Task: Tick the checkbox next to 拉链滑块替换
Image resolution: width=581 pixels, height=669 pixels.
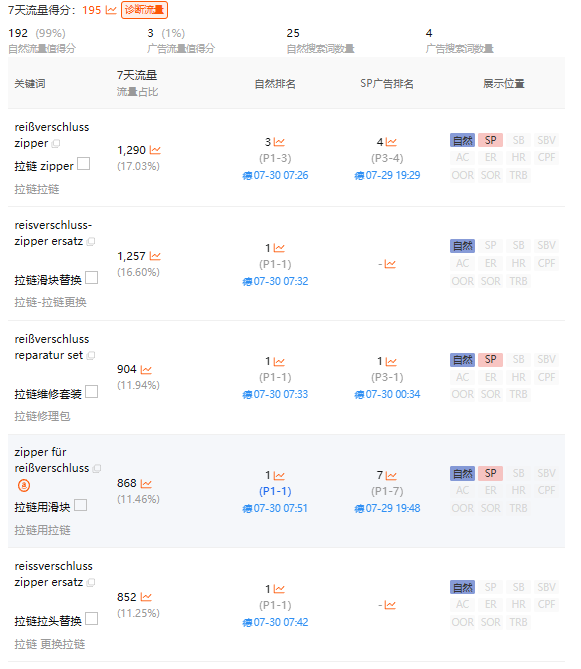Action: (92, 278)
